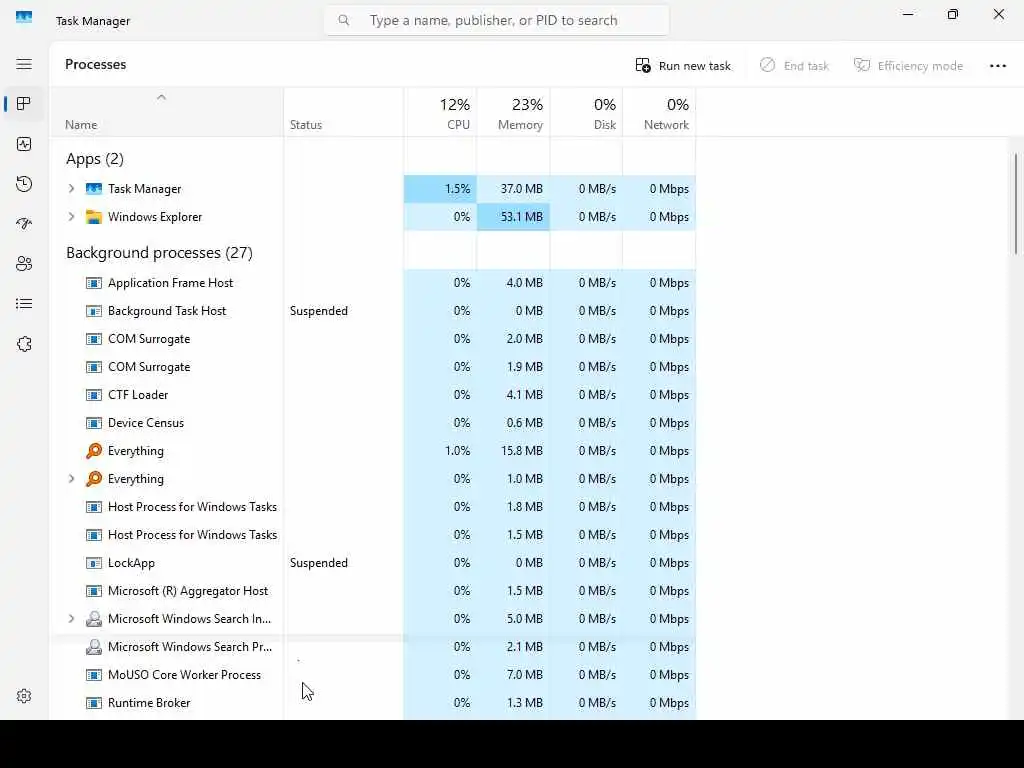This screenshot has height=768, width=1024.
Task: Open Task Manager settings gear
Action: (x=24, y=696)
